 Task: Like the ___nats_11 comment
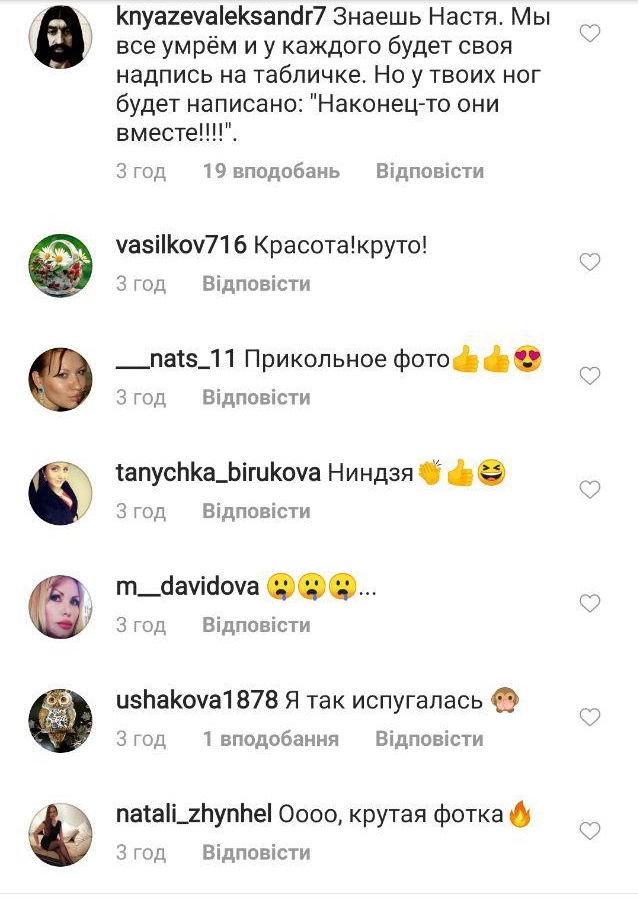click(589, 376)
